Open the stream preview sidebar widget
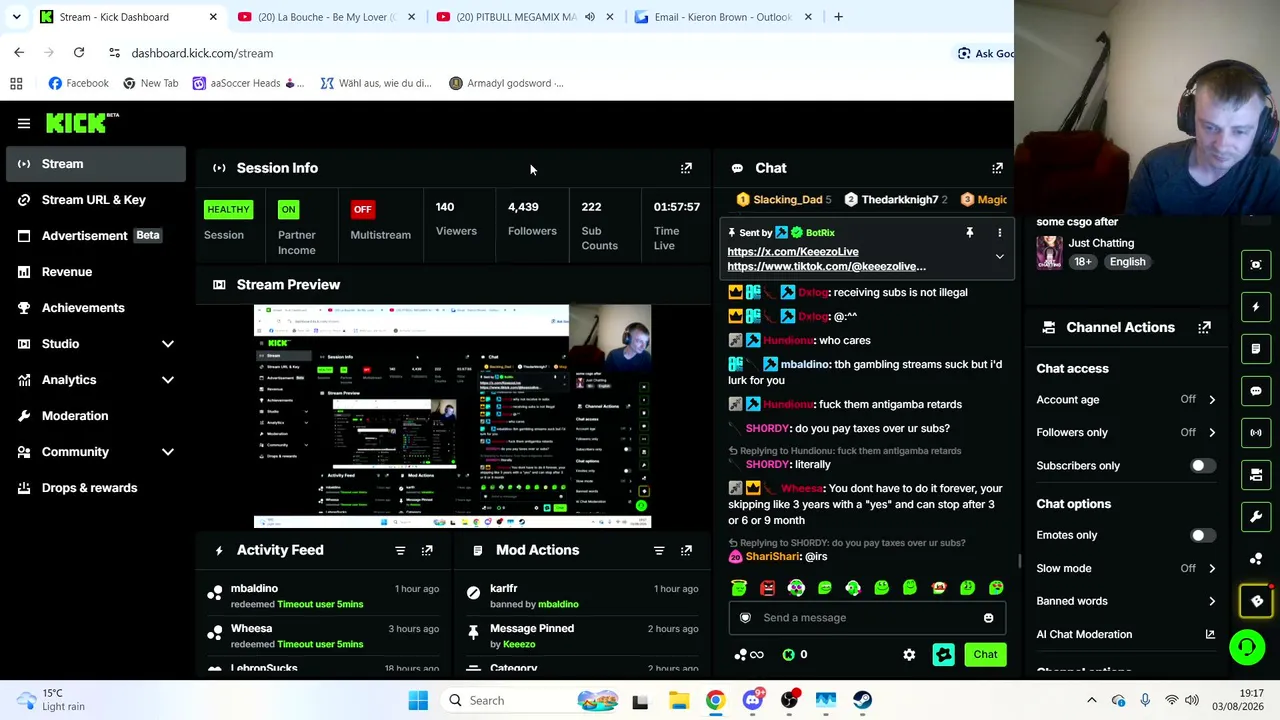This screenshot has width=1280, height=720. click(1256, 265)
